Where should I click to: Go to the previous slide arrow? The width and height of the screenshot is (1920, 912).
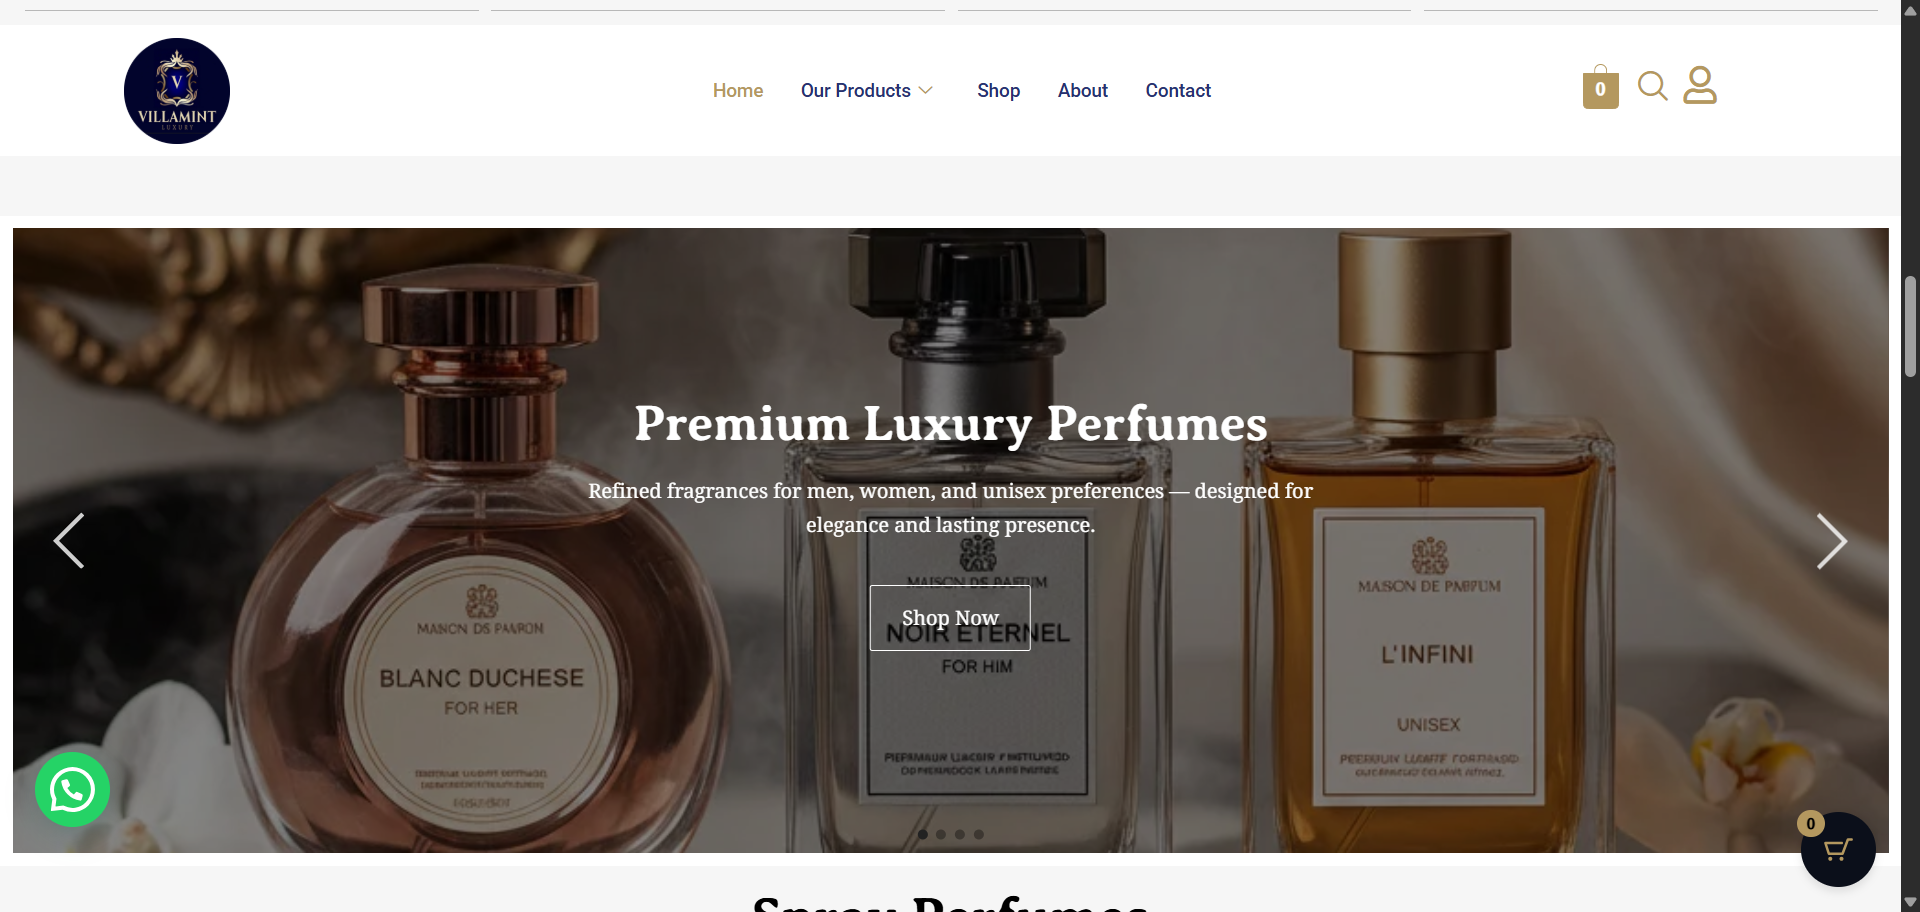(69, 541)
